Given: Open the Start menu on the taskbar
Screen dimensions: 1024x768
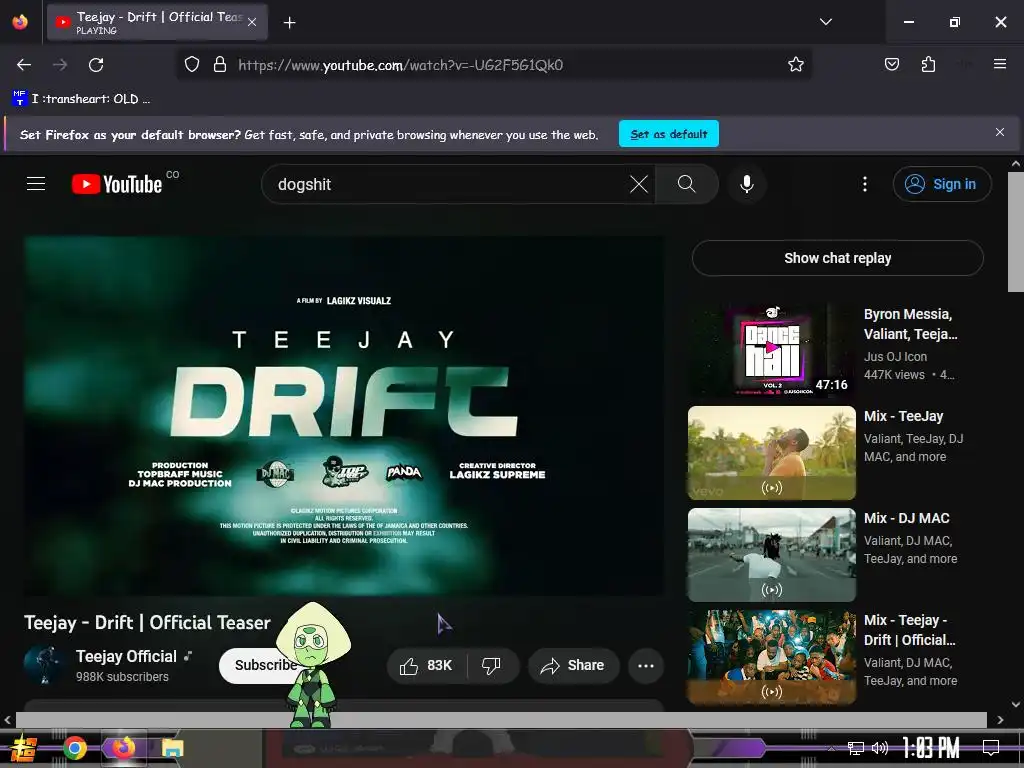Looking at the screenshot, I should click(x=24, y=748).
